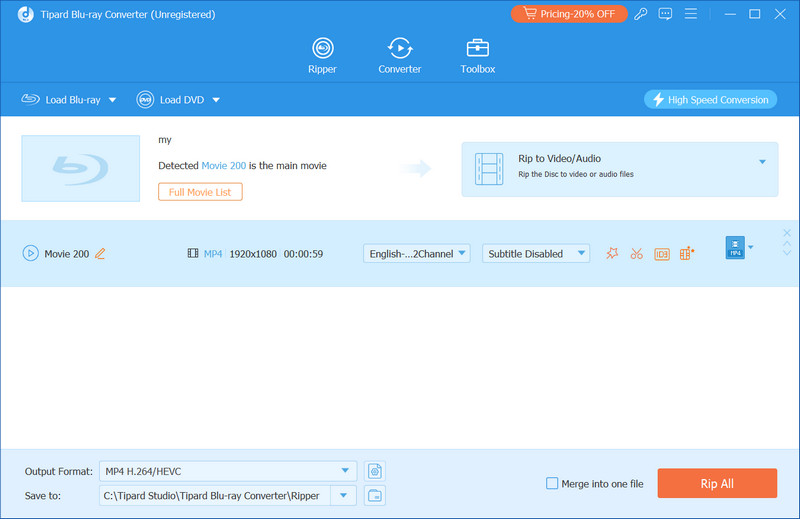
Task: Open custom profile settings icon
Action: (x=375, y=471)
